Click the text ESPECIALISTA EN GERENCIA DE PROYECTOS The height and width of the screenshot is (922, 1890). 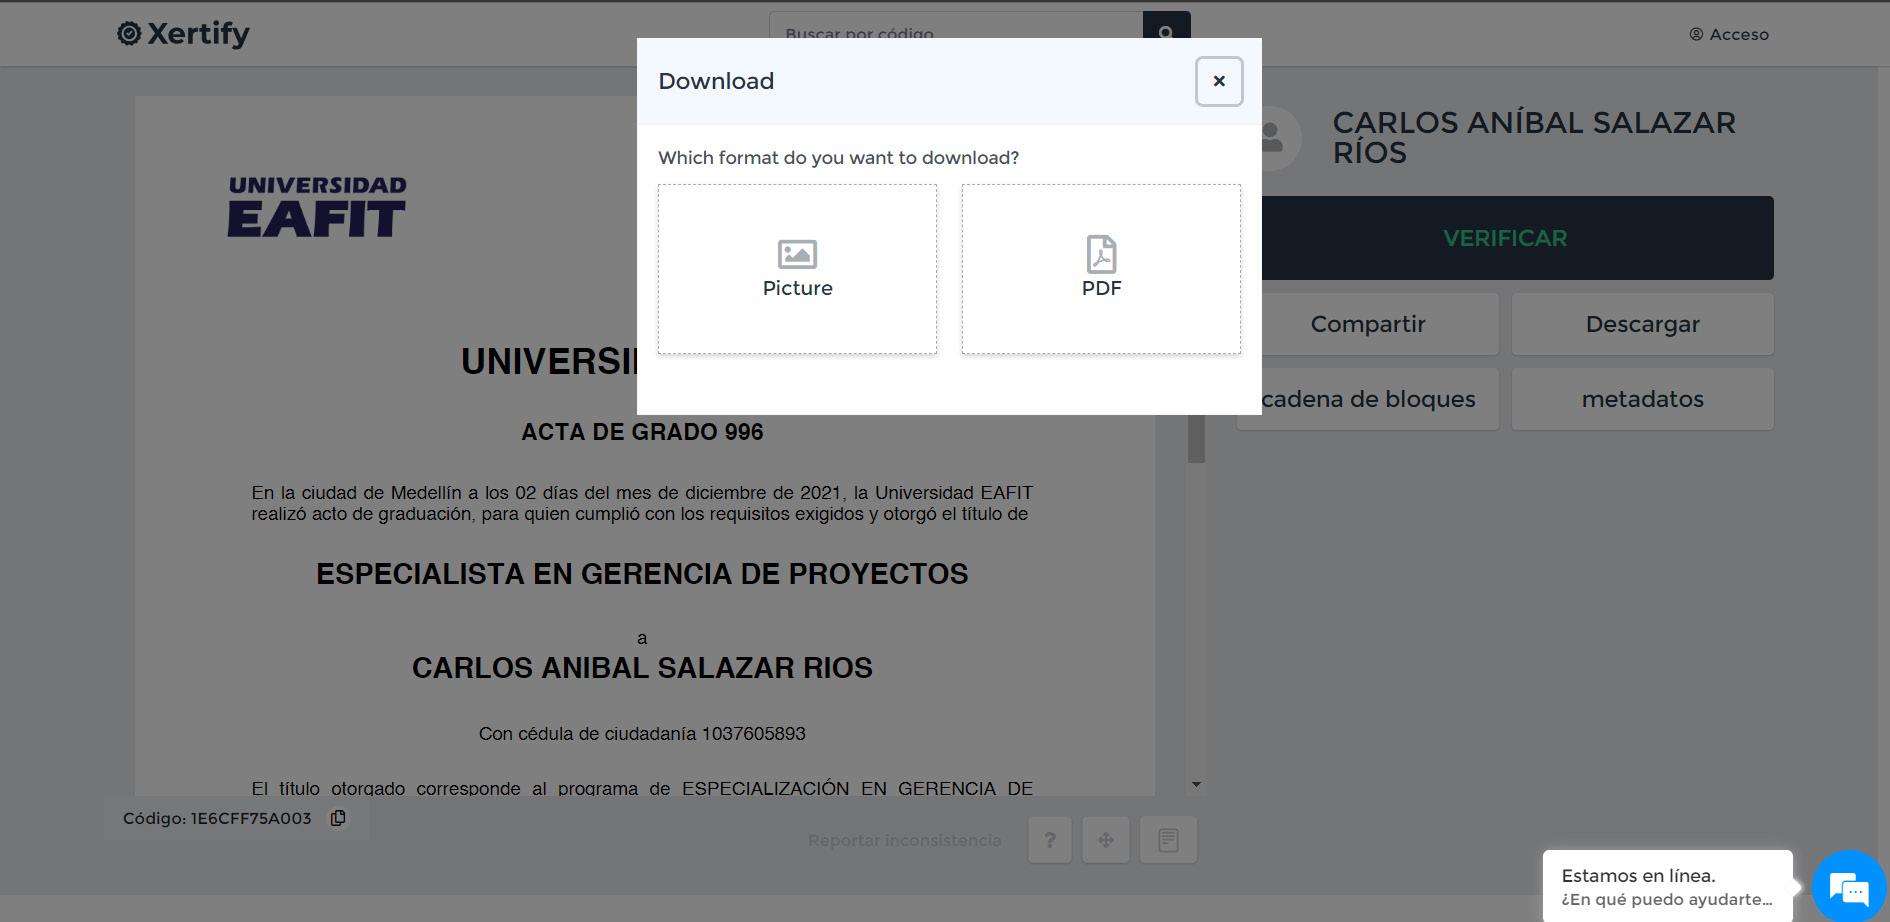642,574
